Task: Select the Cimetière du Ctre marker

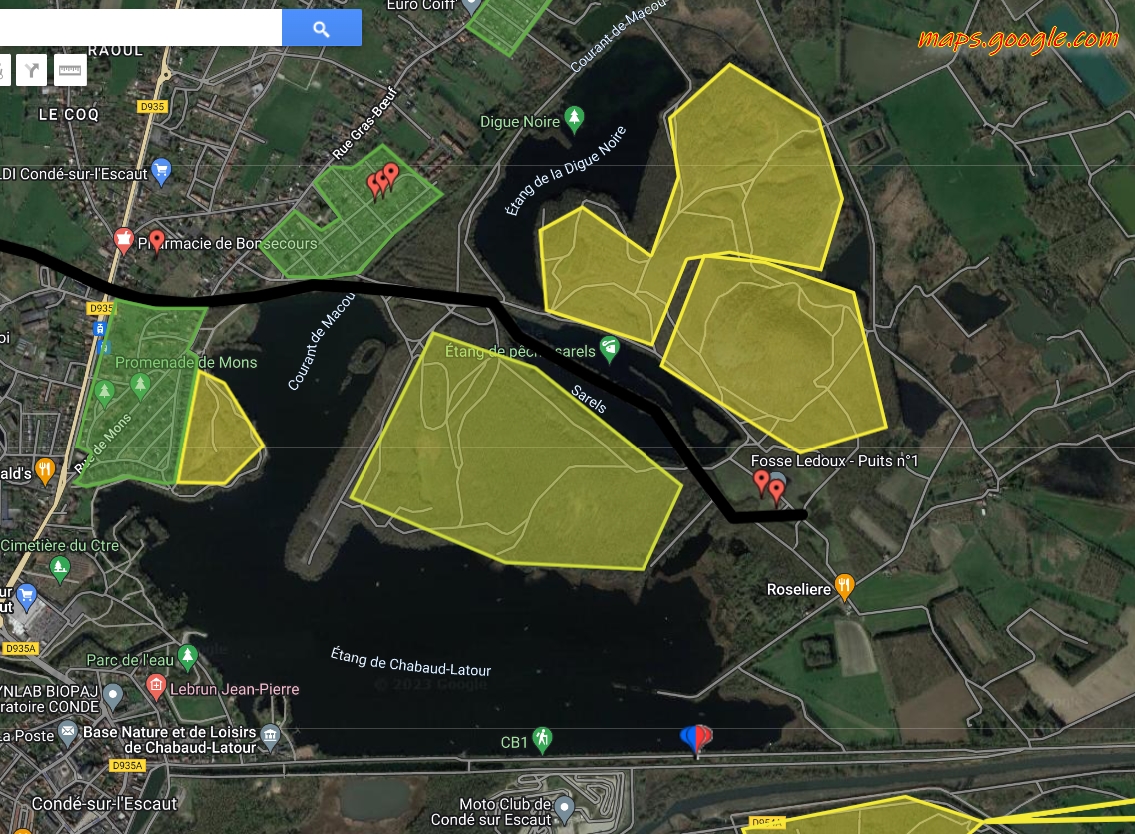Action: pos(60,569)
